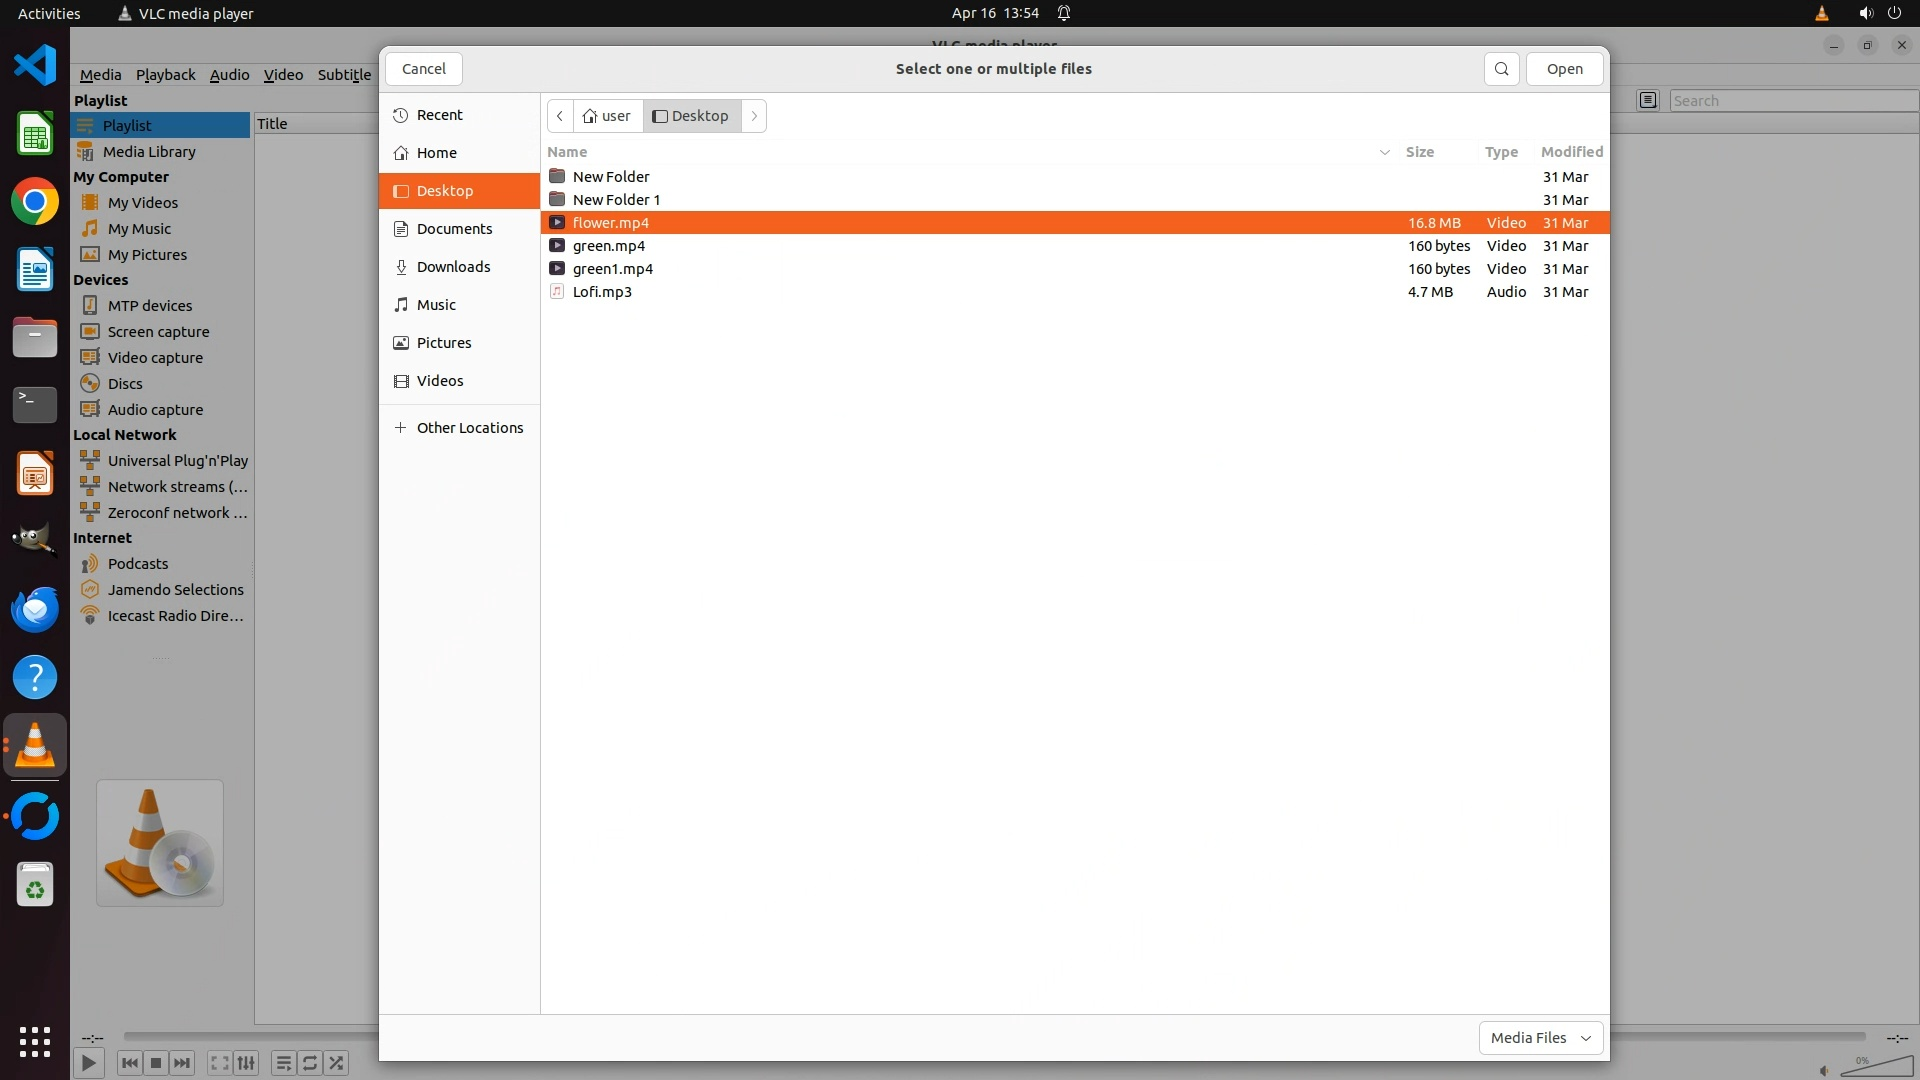The image size is (1920, 1080).
Task: Toggle the fullscreen video button
Action: (x=219, y=1063)
